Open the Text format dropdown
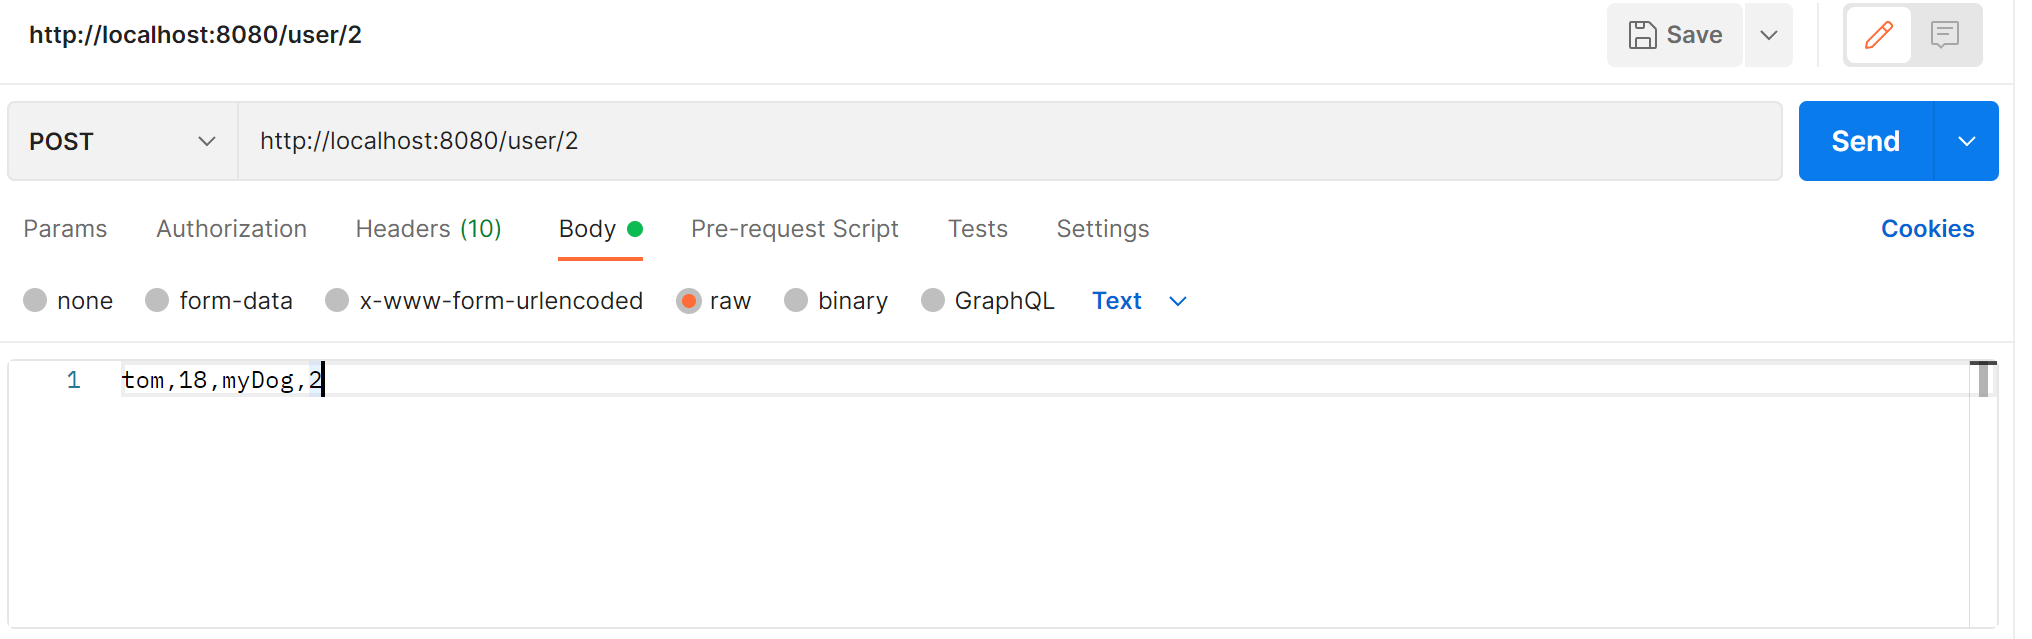This screenshot has width=2032, height=639. point(1139,301)
